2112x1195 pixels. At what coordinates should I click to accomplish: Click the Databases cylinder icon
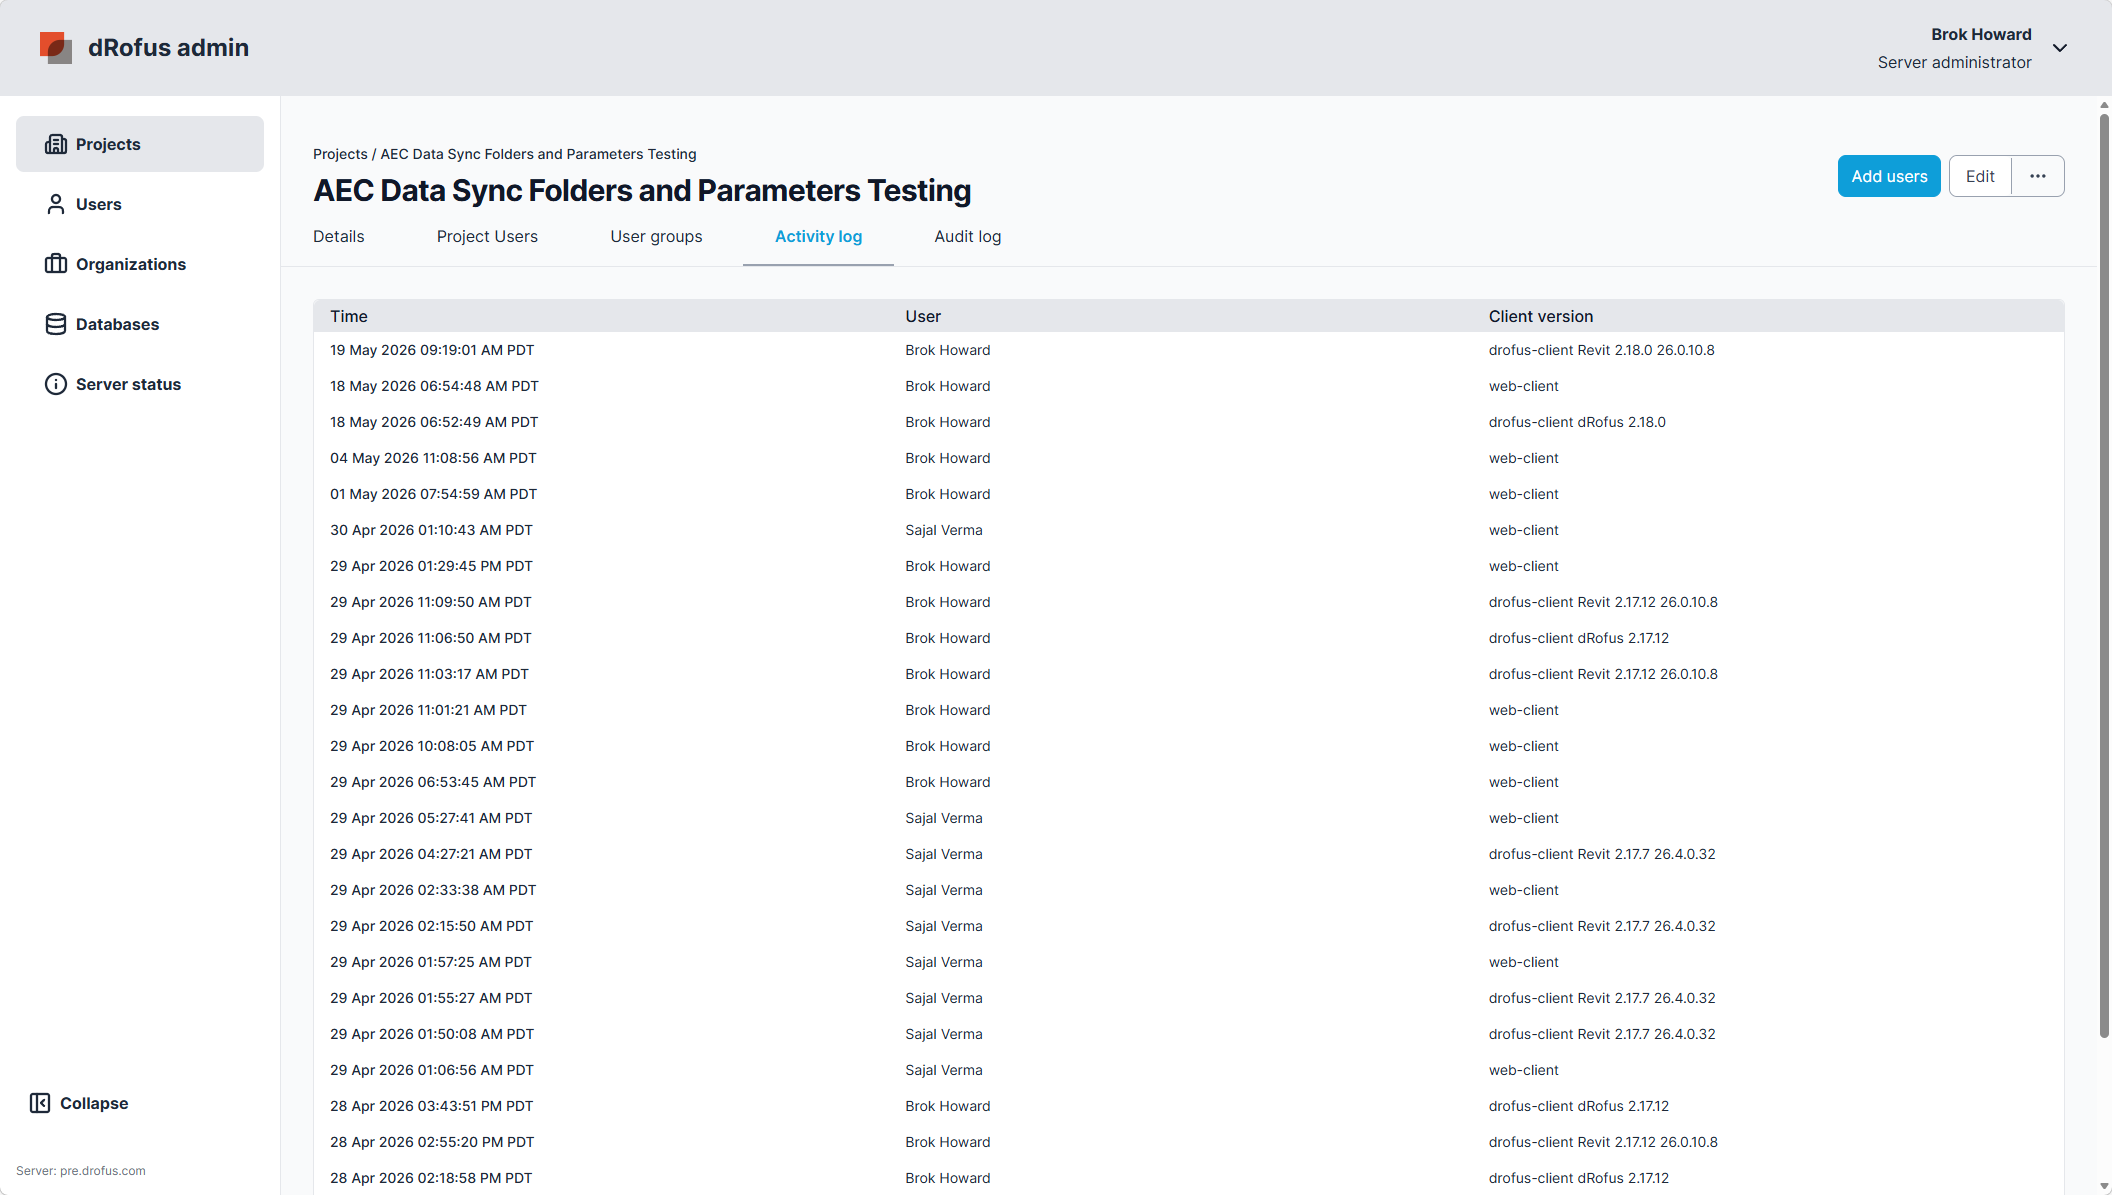56,324
